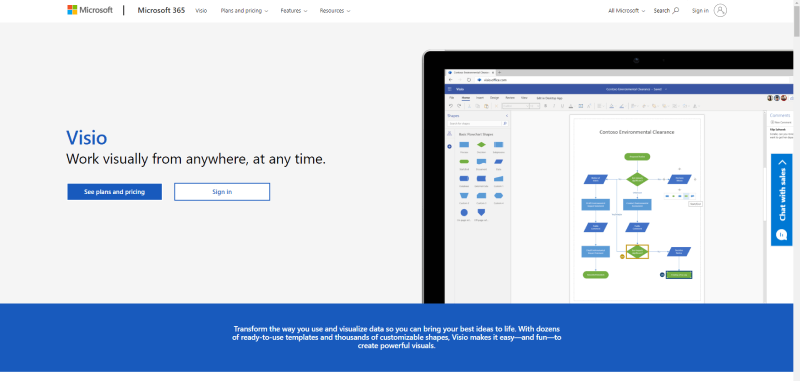The width and height of the screenshot is (800, 381).
Task: Open Search in the header
Action: click(x=666, y=11)
